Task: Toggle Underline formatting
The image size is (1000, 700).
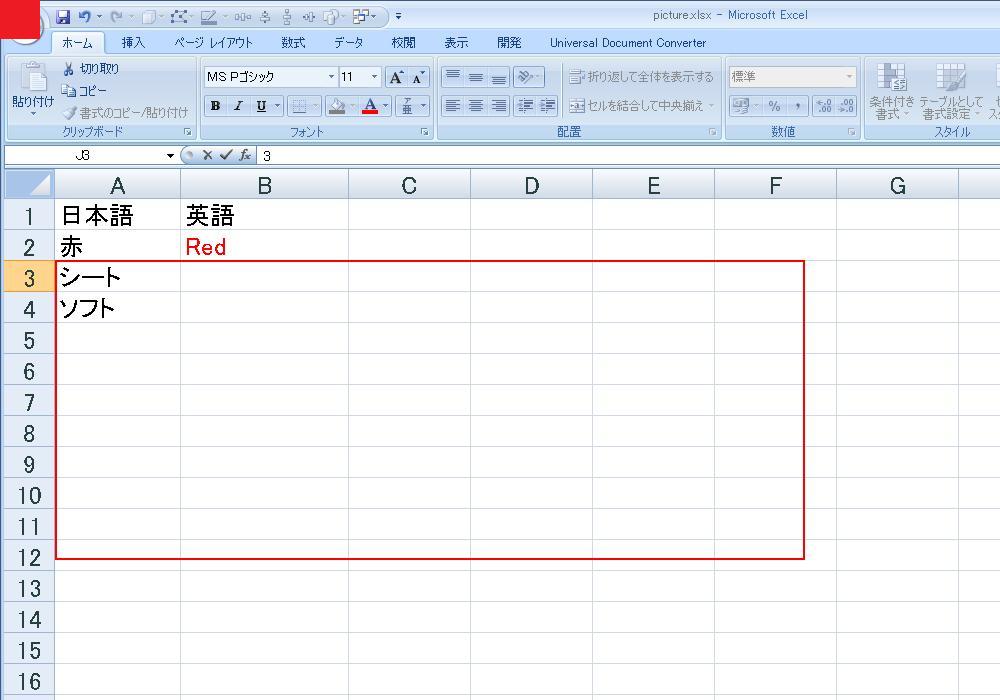Action: point(261,106)
